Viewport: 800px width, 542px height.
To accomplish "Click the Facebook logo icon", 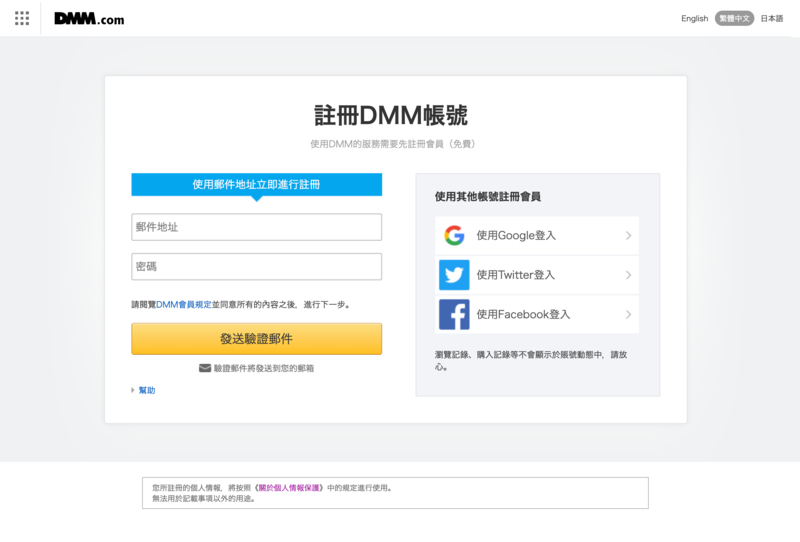I will click(454, 314).
